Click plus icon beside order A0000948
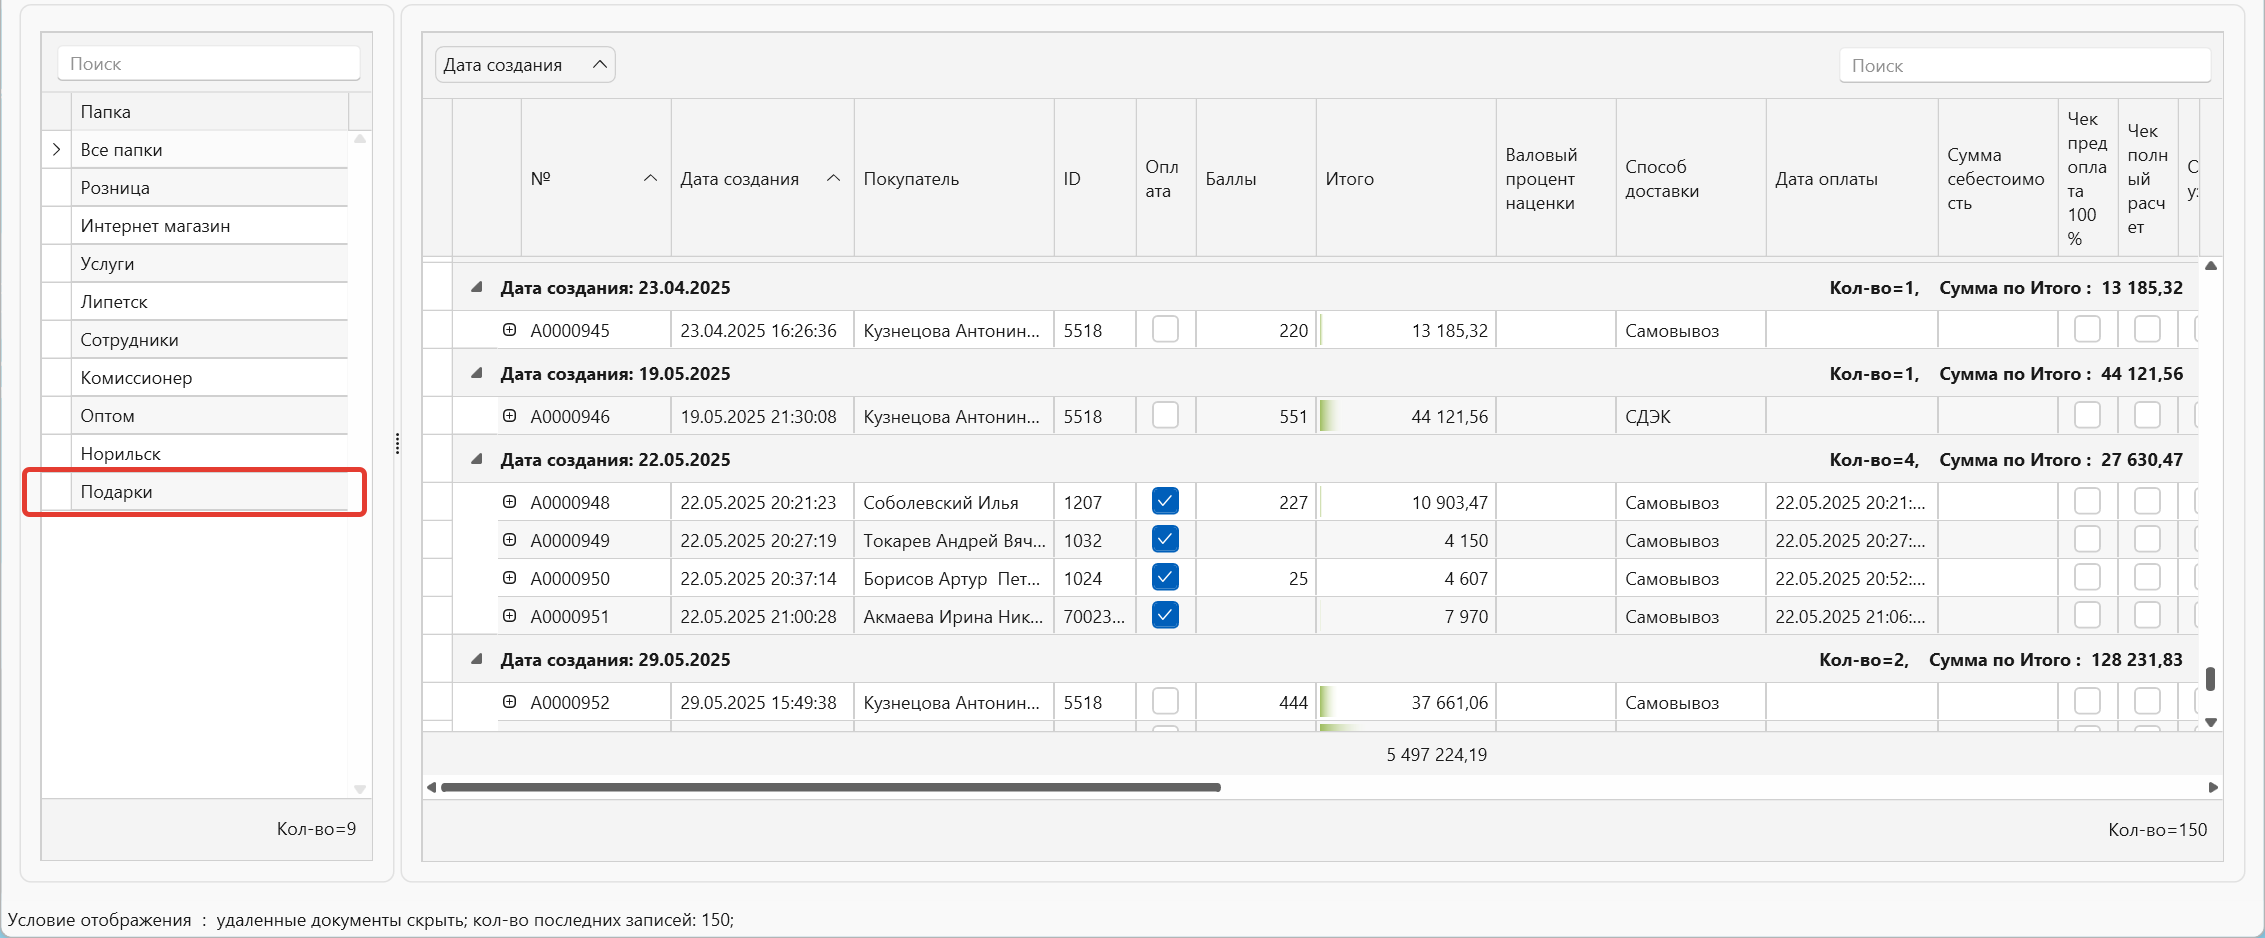Viewport: 2265px width, 938px height. pos(509,502)
